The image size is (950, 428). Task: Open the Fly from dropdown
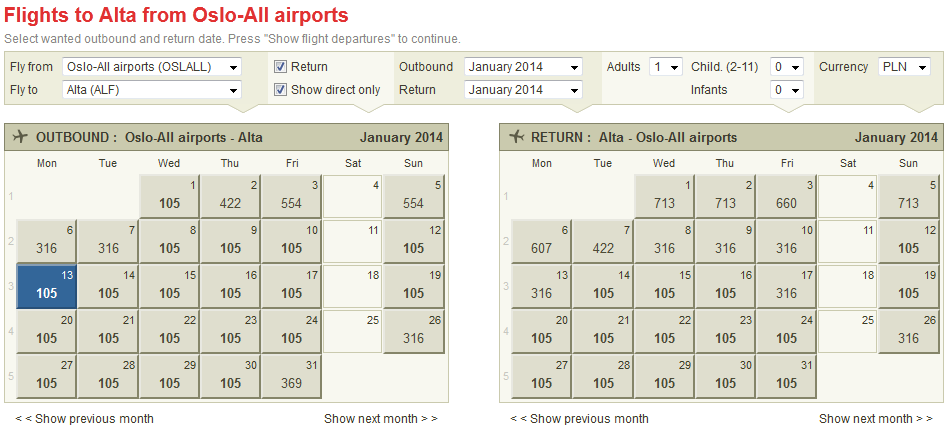coord(151,67)
